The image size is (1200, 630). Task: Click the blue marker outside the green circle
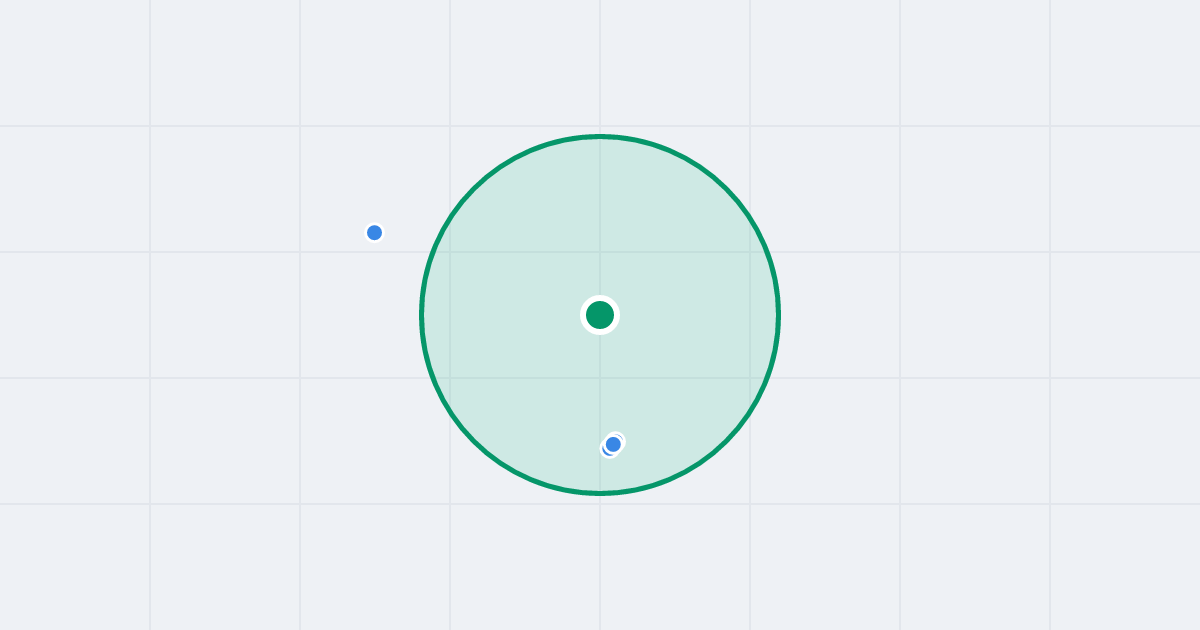click(x=375, y=233)
